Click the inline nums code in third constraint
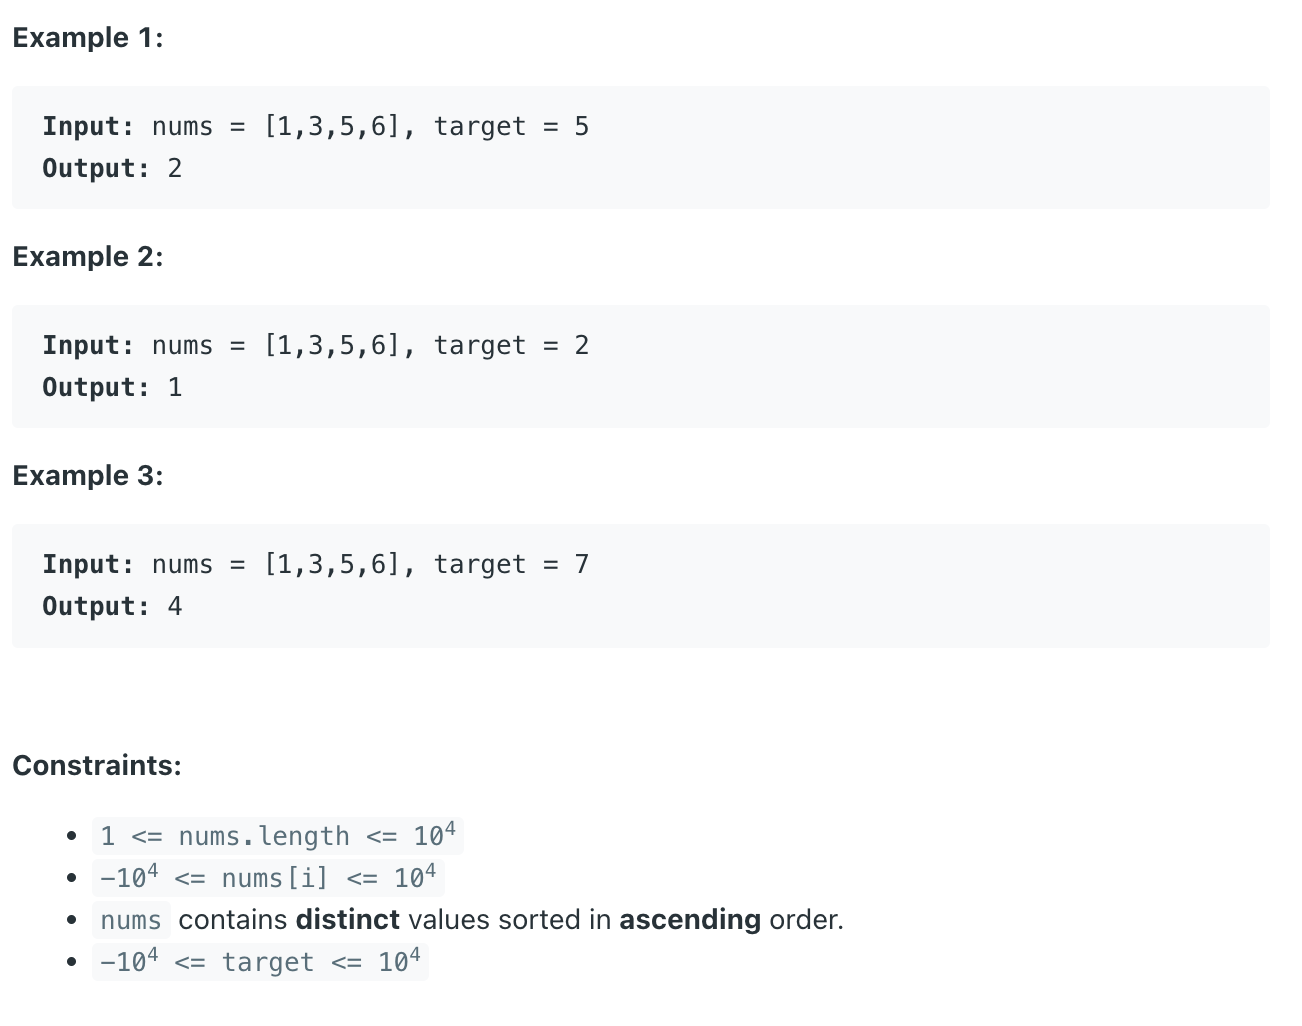 click(131, 920)
